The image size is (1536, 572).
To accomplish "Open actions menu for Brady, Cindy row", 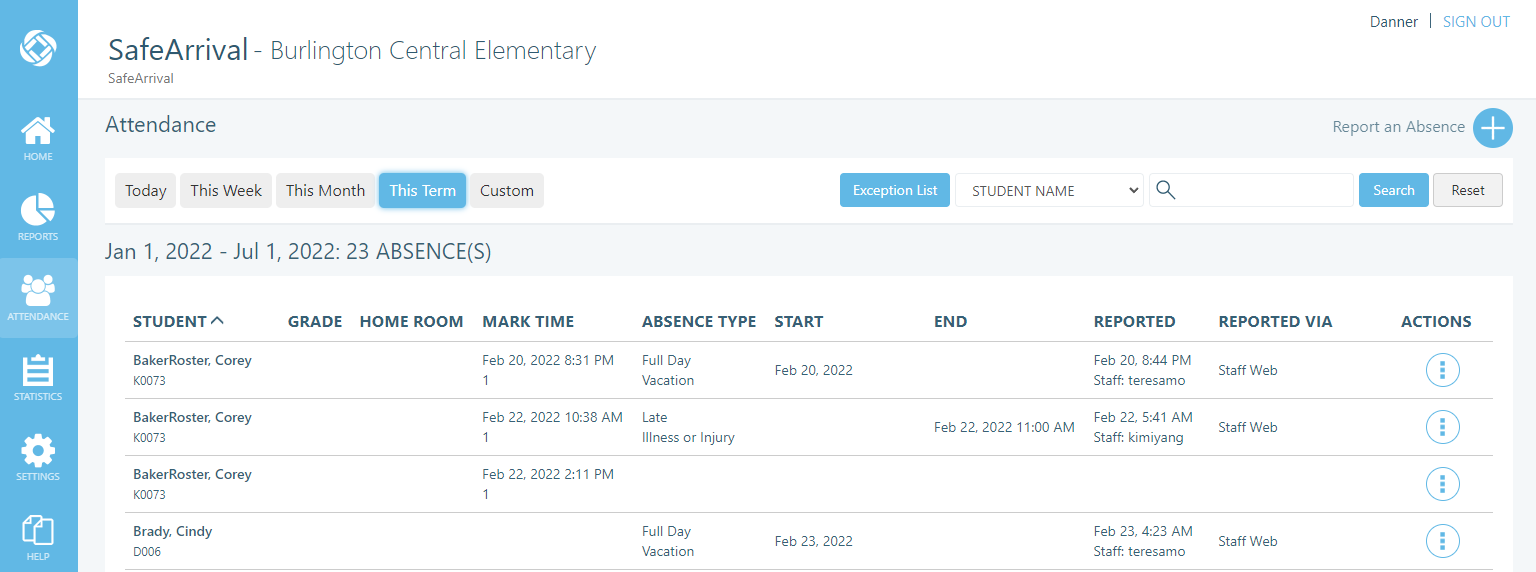I will 1442,541.
